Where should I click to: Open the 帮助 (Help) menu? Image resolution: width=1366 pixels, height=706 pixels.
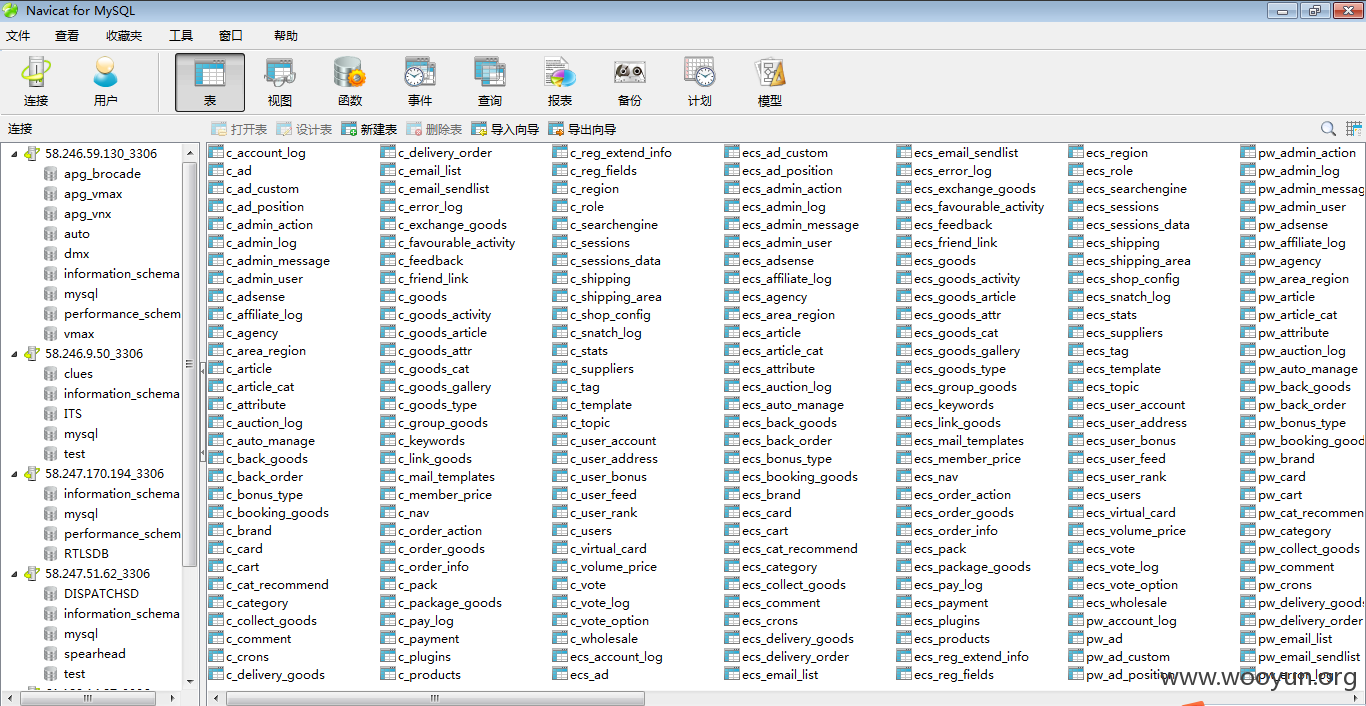tap(286, 36)
